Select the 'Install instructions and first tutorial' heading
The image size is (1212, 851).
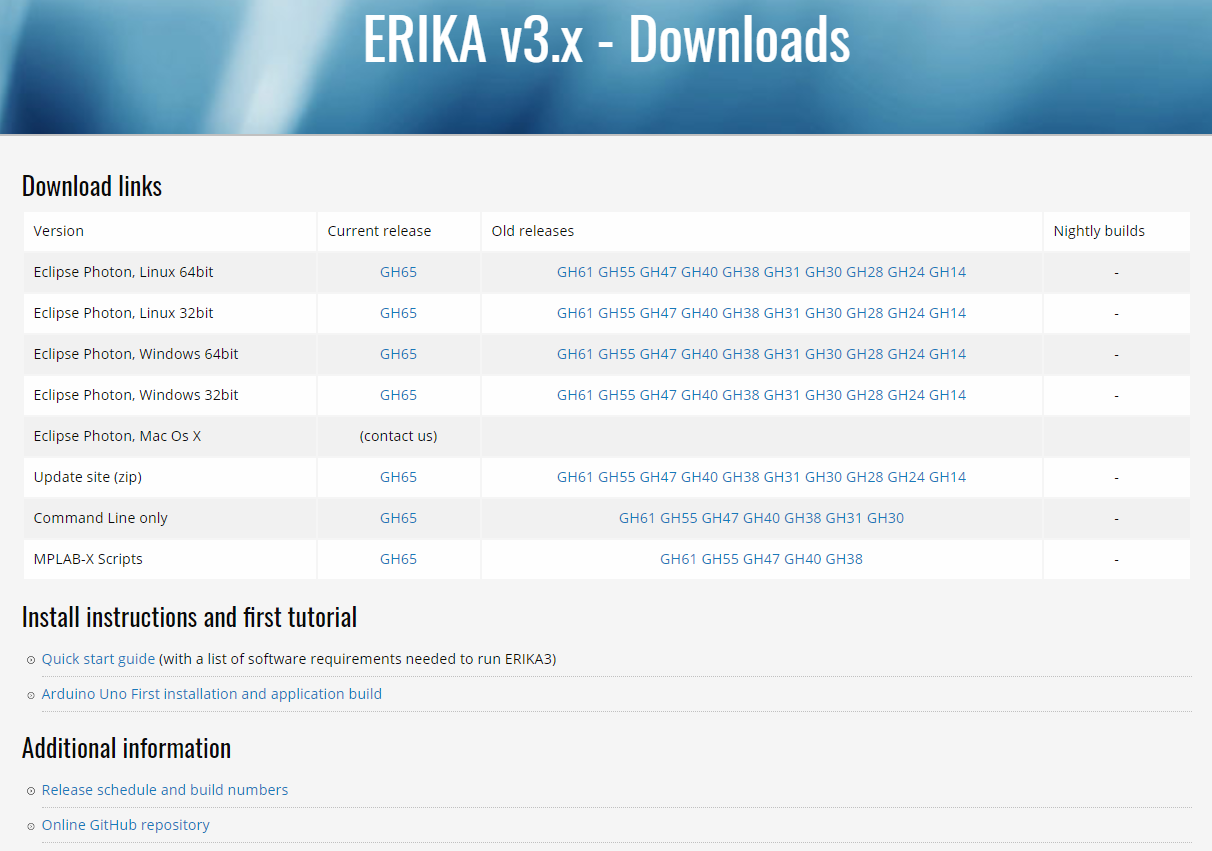pyautogui.click(x=189, y=617)
